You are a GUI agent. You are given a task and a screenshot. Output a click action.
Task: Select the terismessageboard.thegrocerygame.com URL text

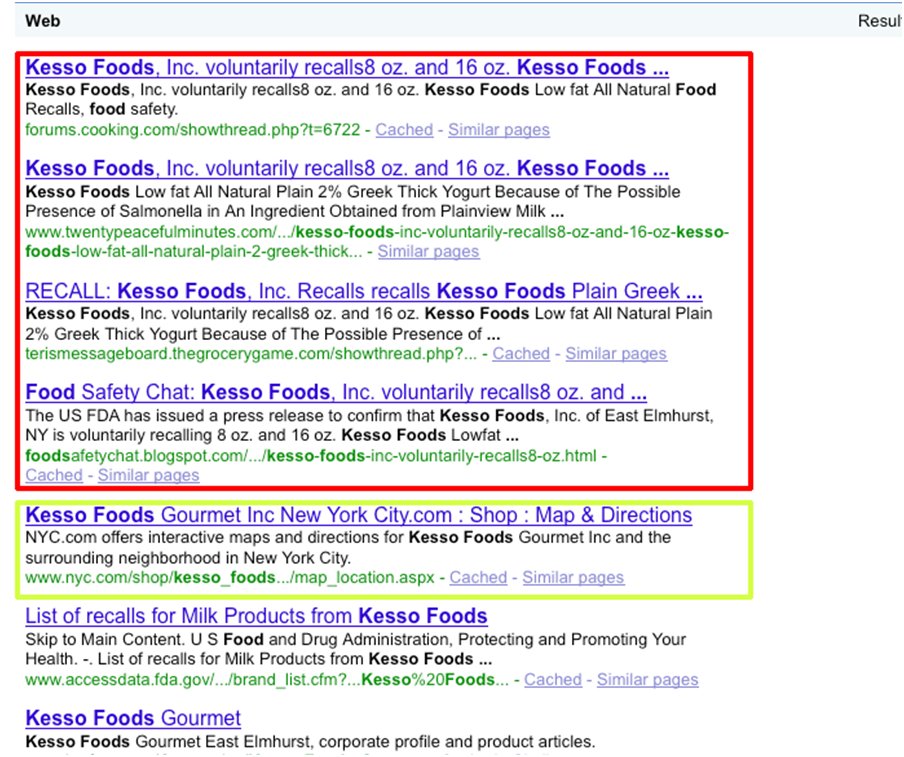coord(251,353)
